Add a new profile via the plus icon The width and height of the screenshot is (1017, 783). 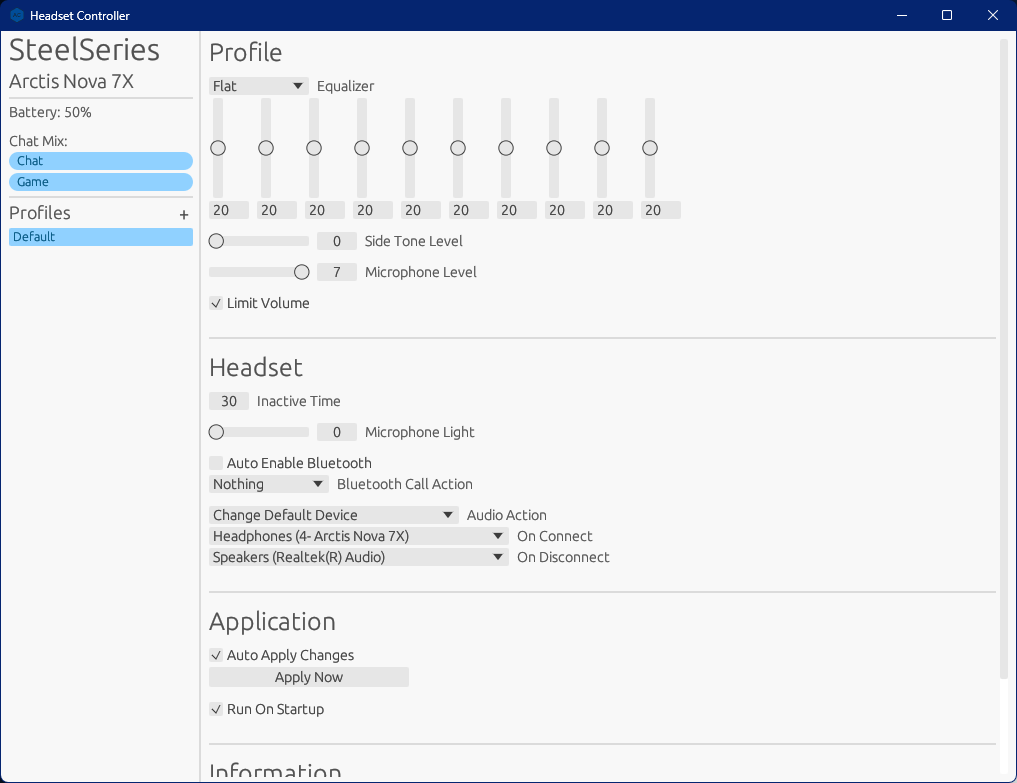184,213
